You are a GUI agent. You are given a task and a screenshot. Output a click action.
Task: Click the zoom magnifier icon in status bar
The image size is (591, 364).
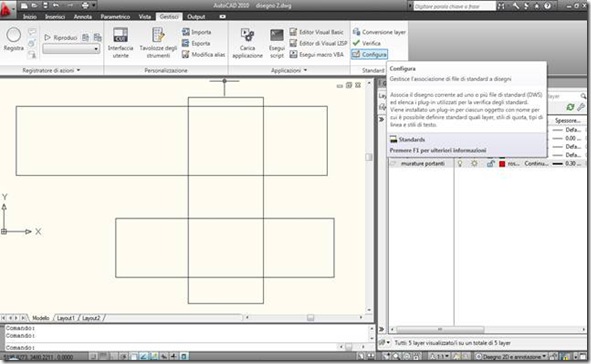397,356
